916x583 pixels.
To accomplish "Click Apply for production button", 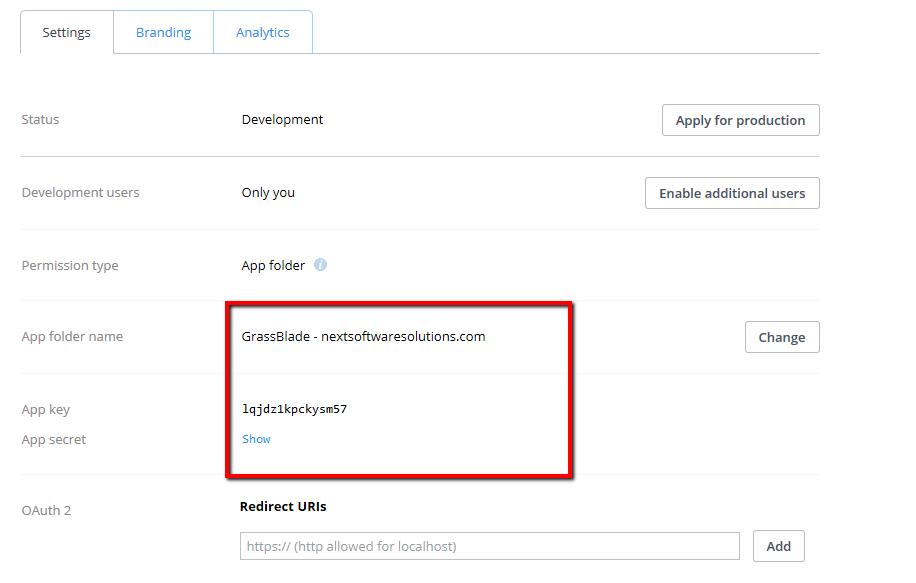I will 741,120.
